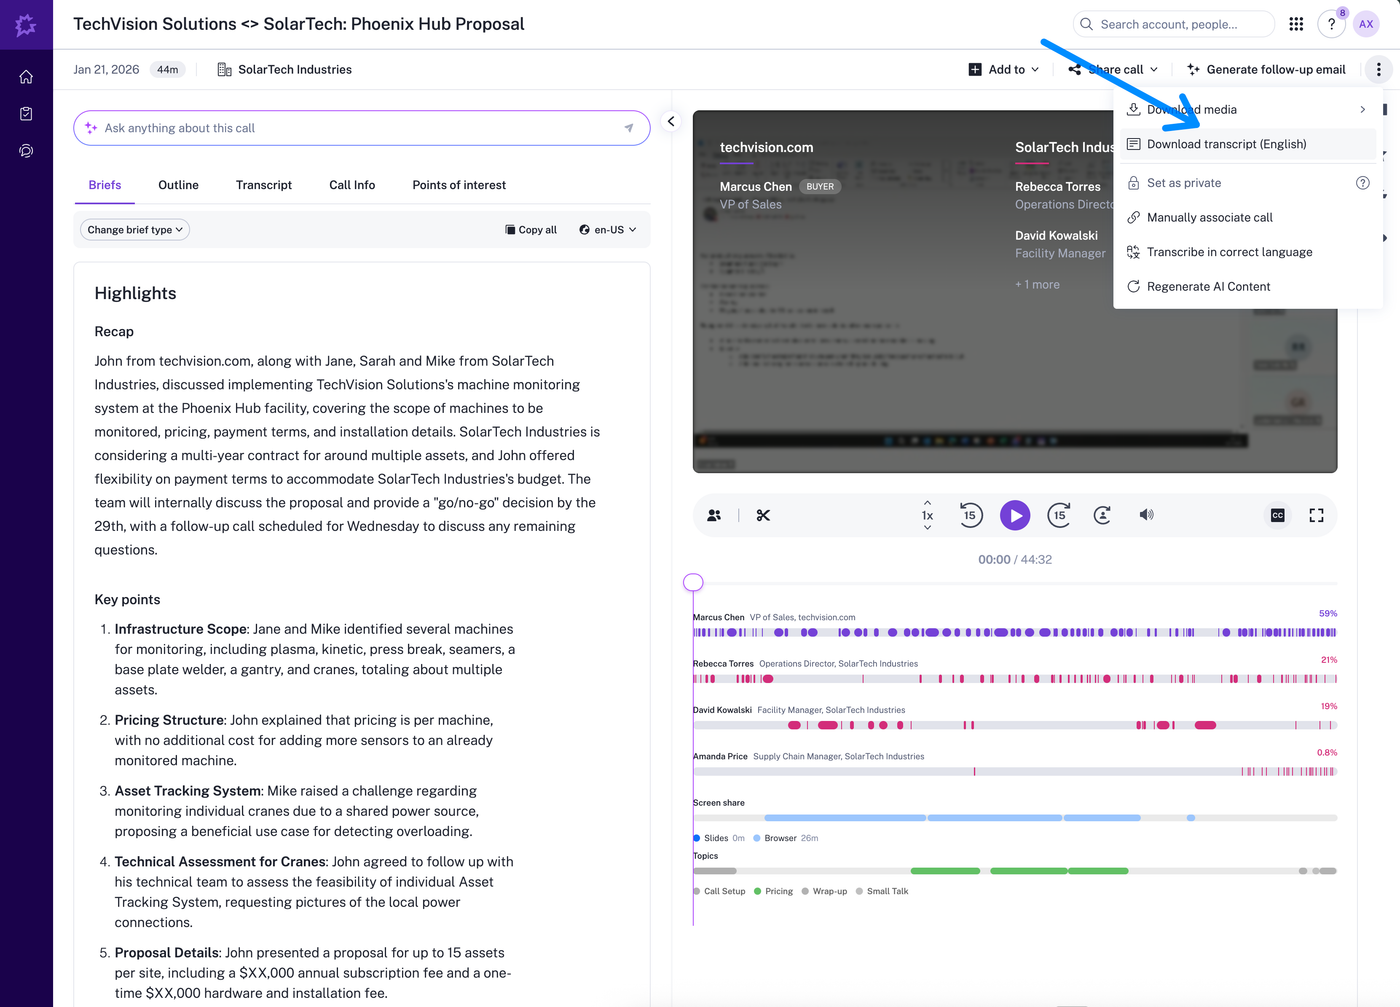Image resolution: width=1400 pixels, height=1007 pixels.
Task: Click the playhead handle on the timeline
Action: [693, 582]
